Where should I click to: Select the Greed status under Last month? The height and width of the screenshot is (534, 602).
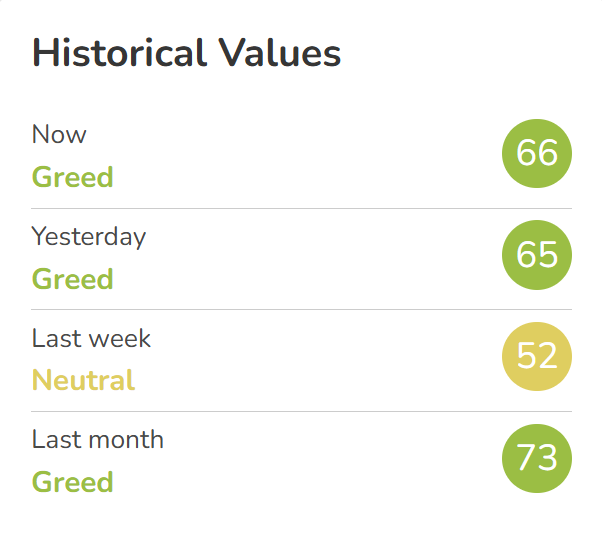[x=73, y=482]
